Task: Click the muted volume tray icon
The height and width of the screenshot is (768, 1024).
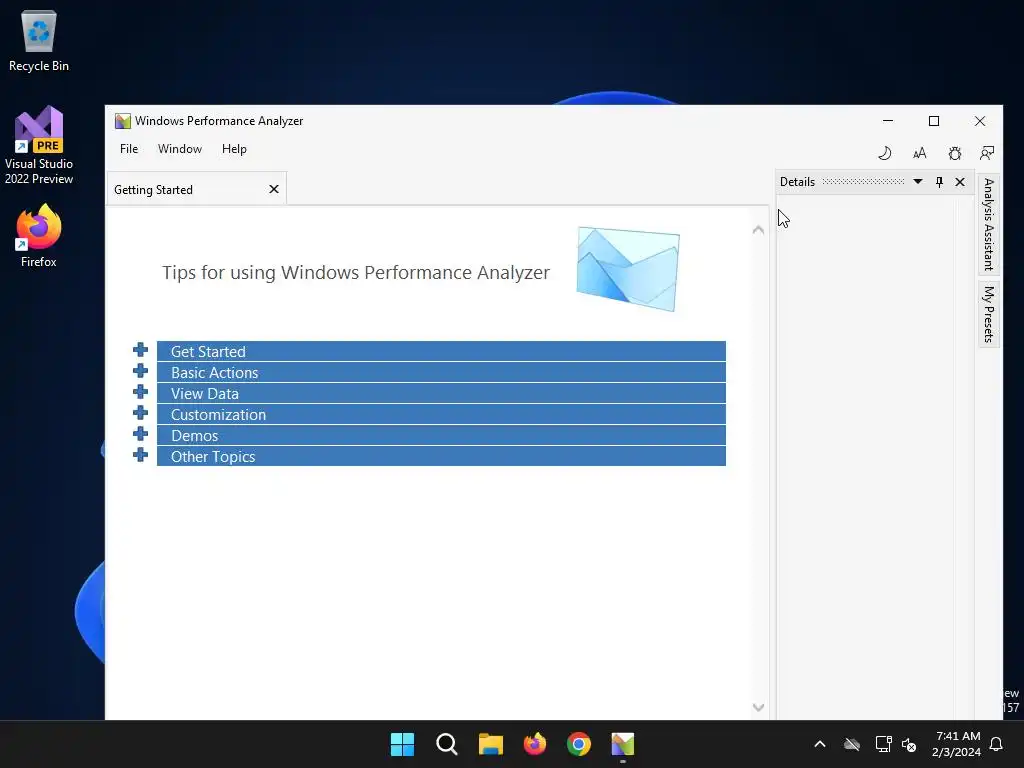Action: coord(908,744)
